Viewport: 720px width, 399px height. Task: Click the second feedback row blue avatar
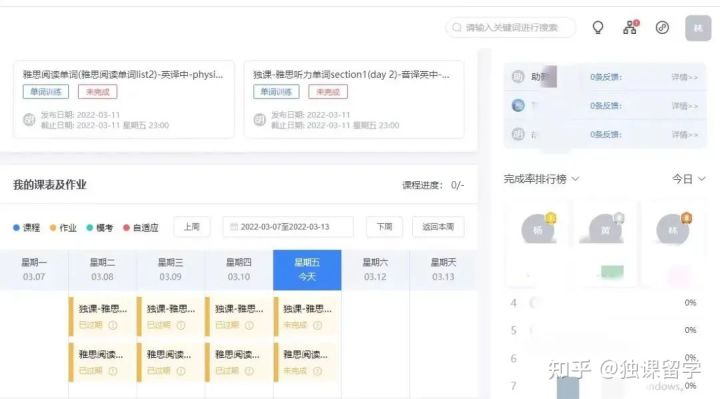[518, 106]
